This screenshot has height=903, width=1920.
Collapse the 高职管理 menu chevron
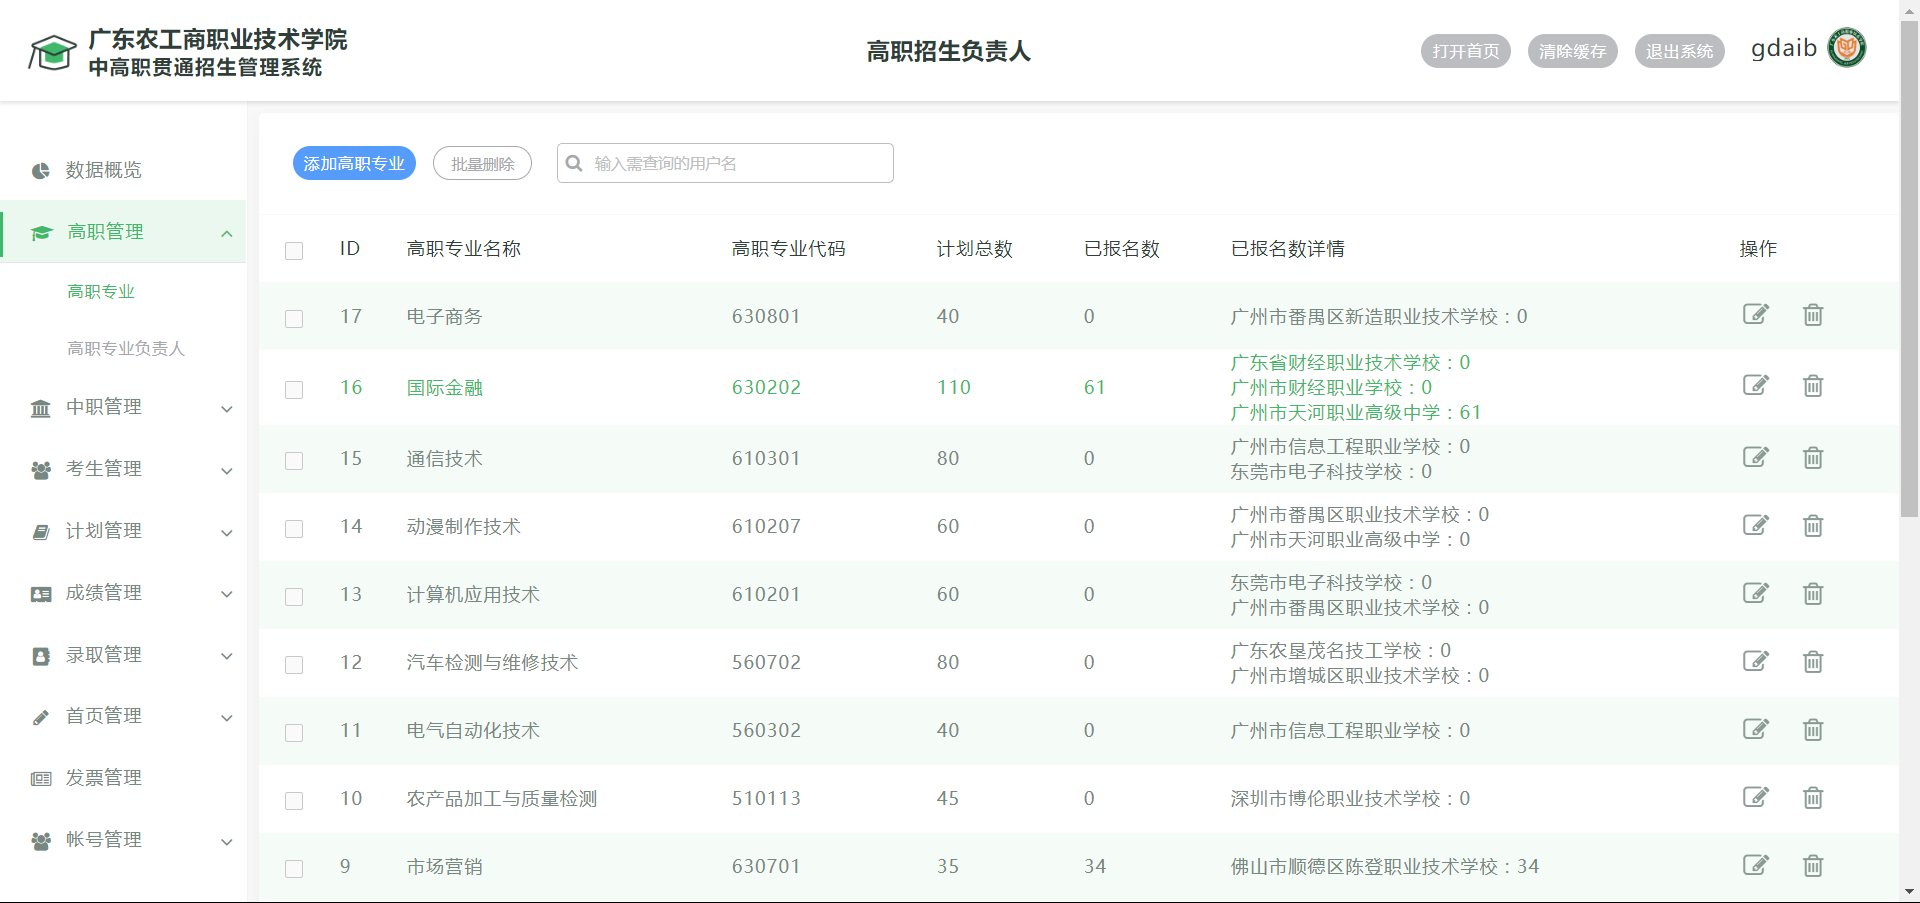[227, 233]
